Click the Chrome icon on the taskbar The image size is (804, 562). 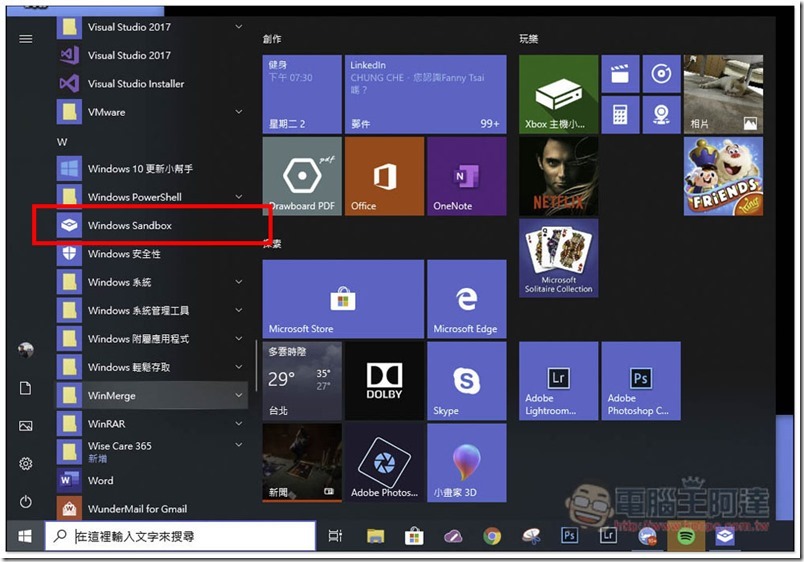point(492,536)
